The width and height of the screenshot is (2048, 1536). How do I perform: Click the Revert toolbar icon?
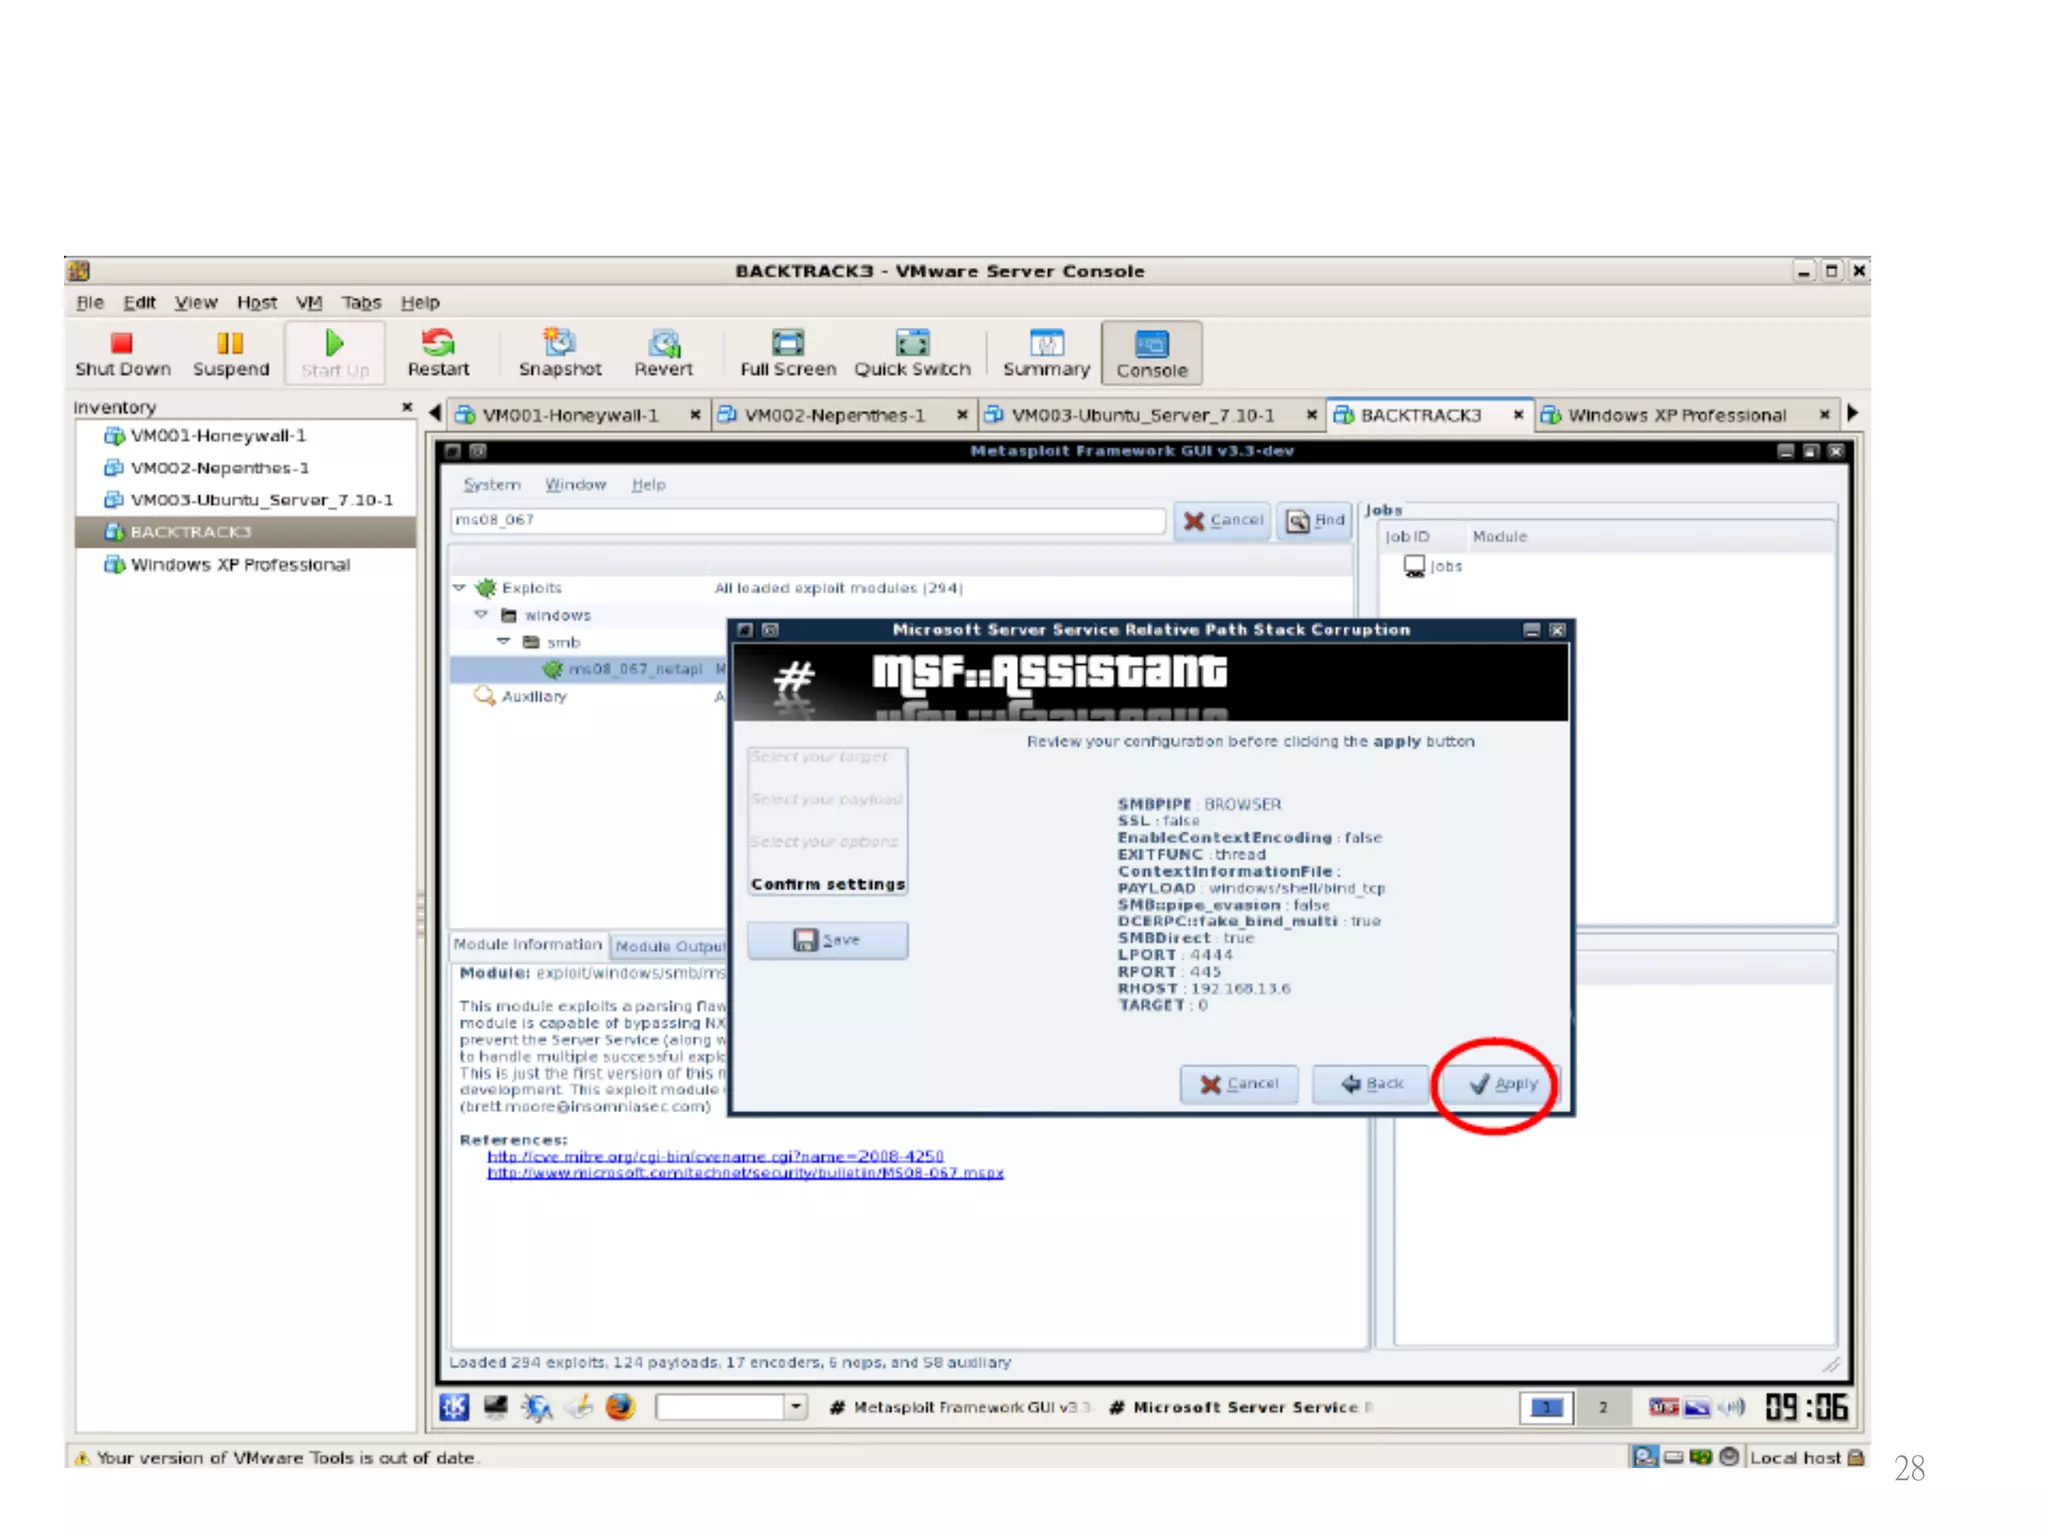coord(663,345)
